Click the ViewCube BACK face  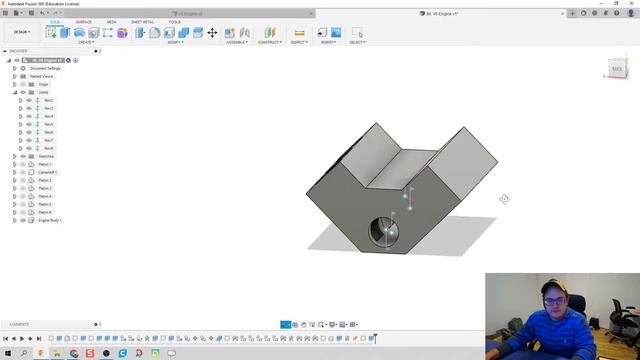pyautogui.click(x=617, y=69)
